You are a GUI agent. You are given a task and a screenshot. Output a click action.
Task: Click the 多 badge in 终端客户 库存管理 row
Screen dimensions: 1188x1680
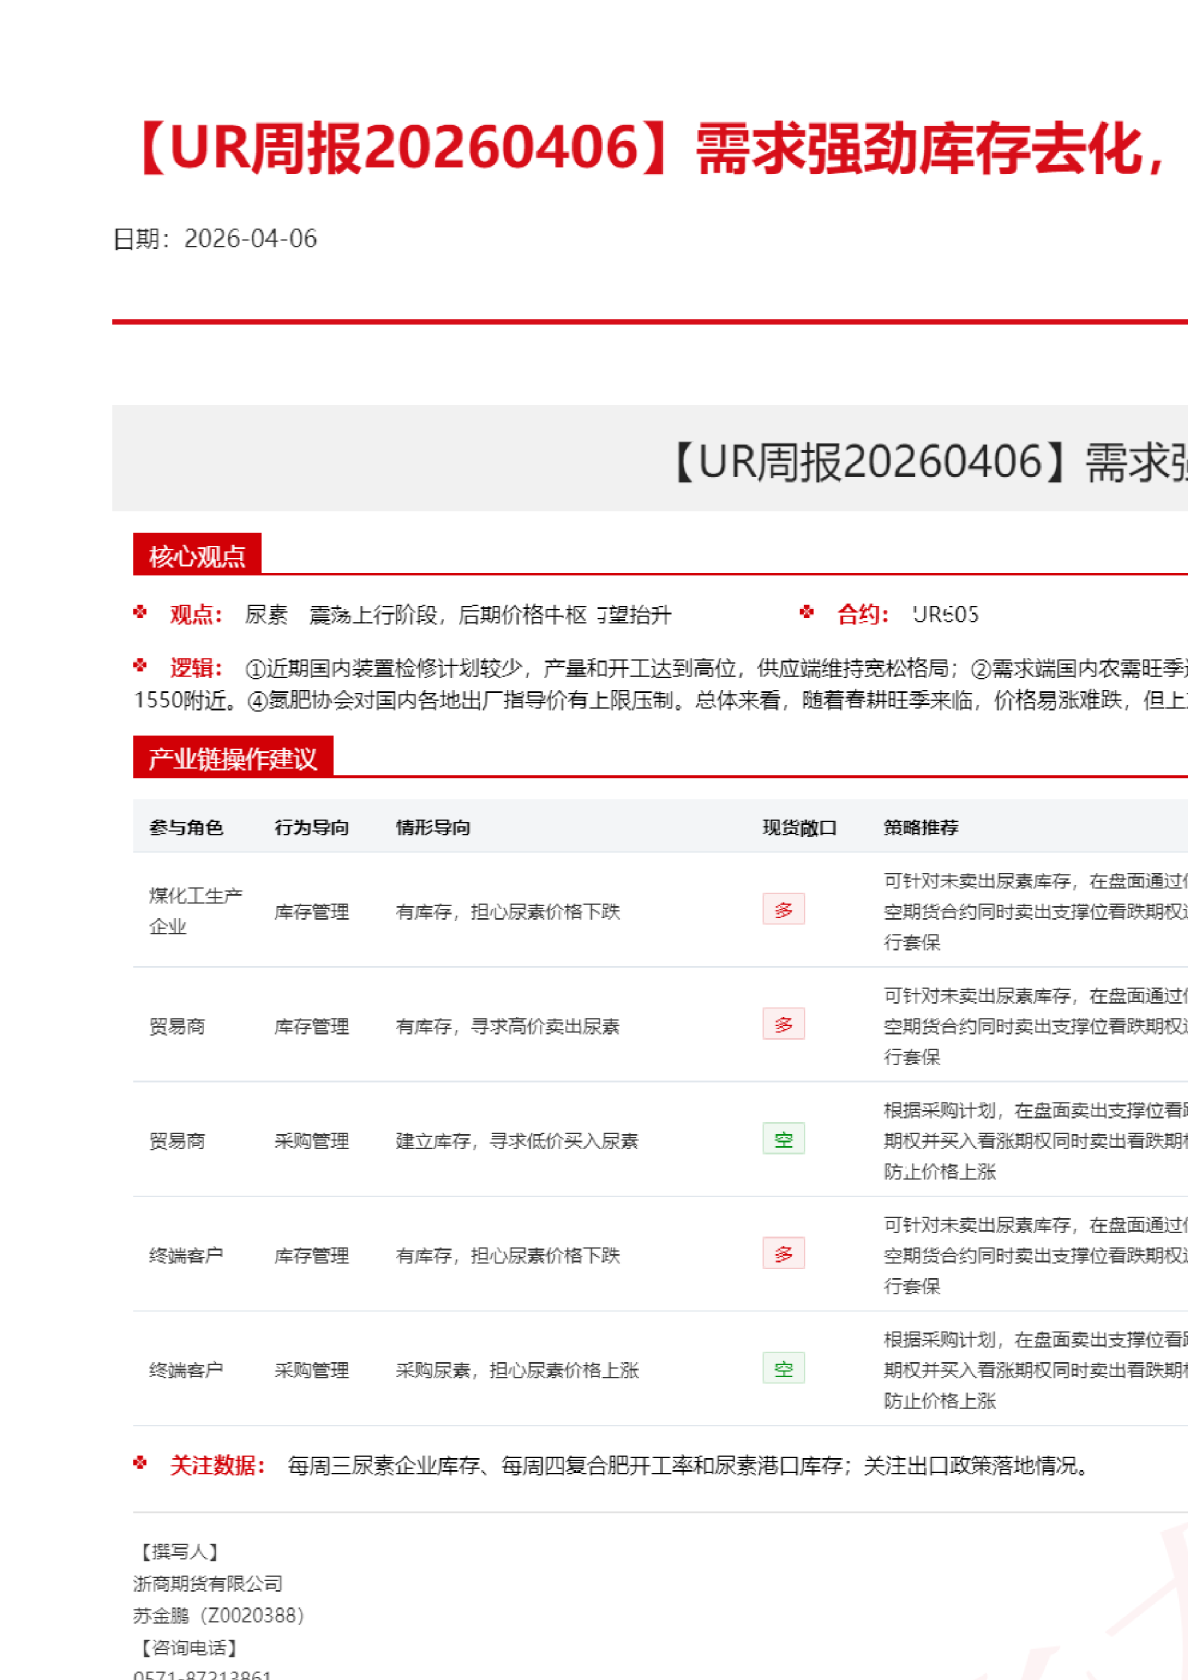point(783,1254)
